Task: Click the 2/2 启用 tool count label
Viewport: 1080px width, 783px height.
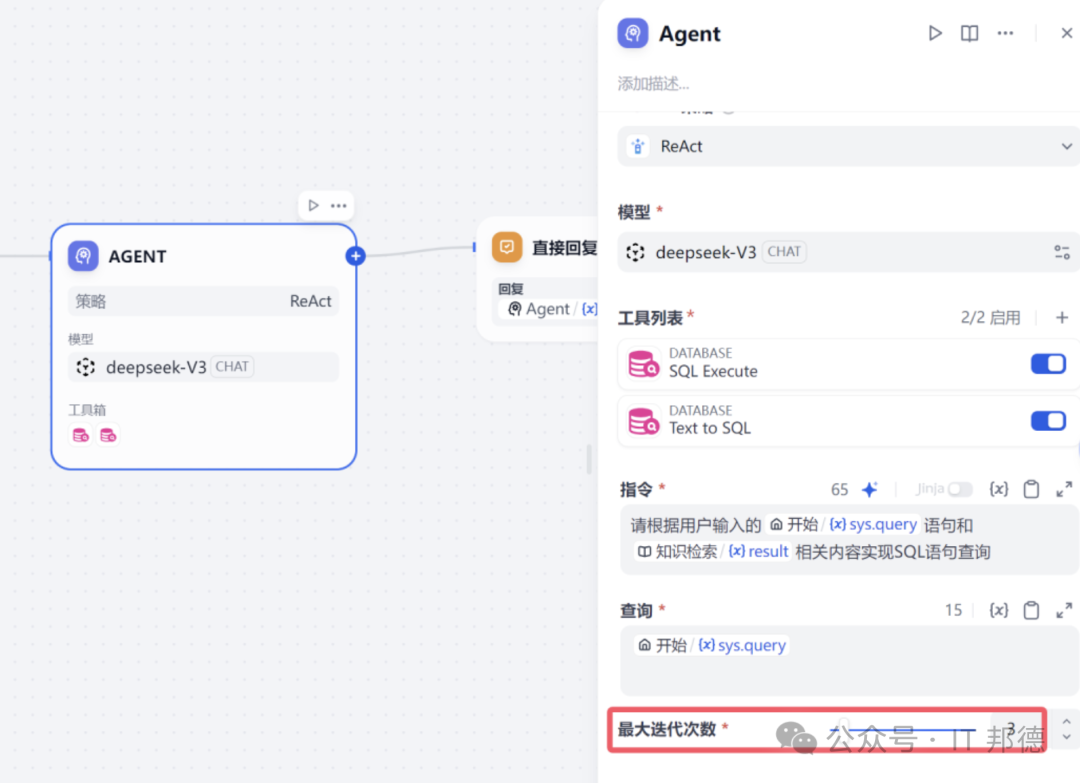Action: click(990, 317)
